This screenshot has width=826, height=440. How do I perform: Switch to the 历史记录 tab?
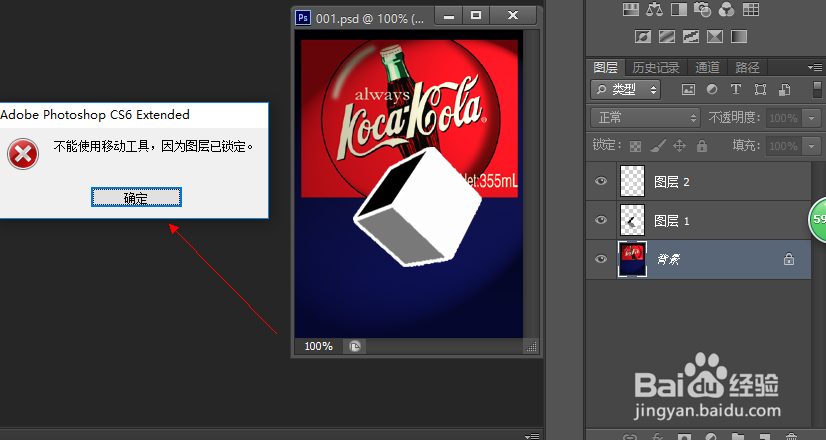click(x=656, y=67)
